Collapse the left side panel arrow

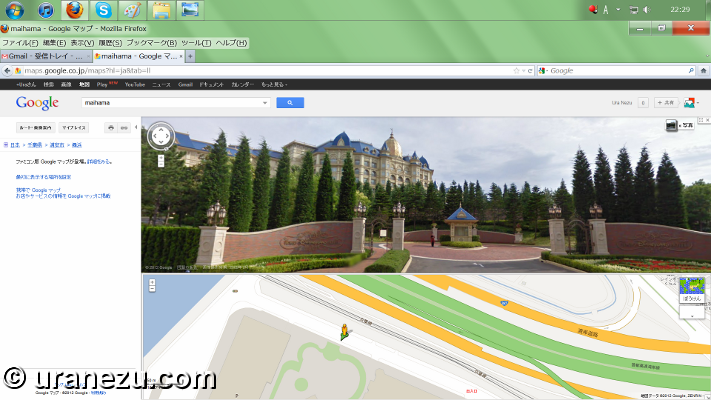point(136,127)
